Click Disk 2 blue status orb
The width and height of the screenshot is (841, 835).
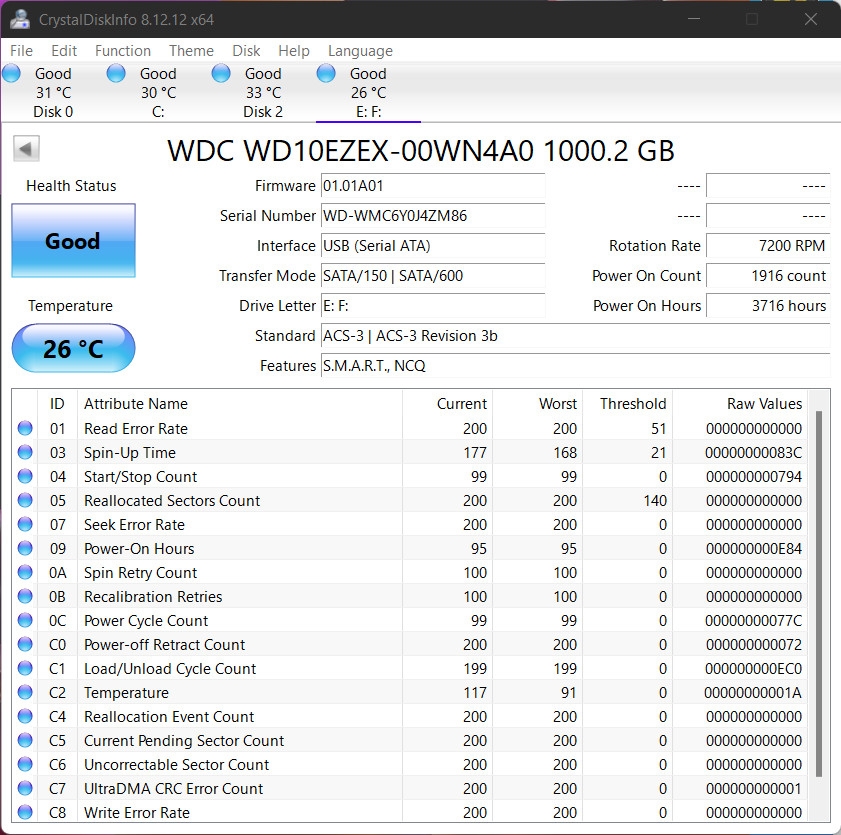tap(221, 73)
